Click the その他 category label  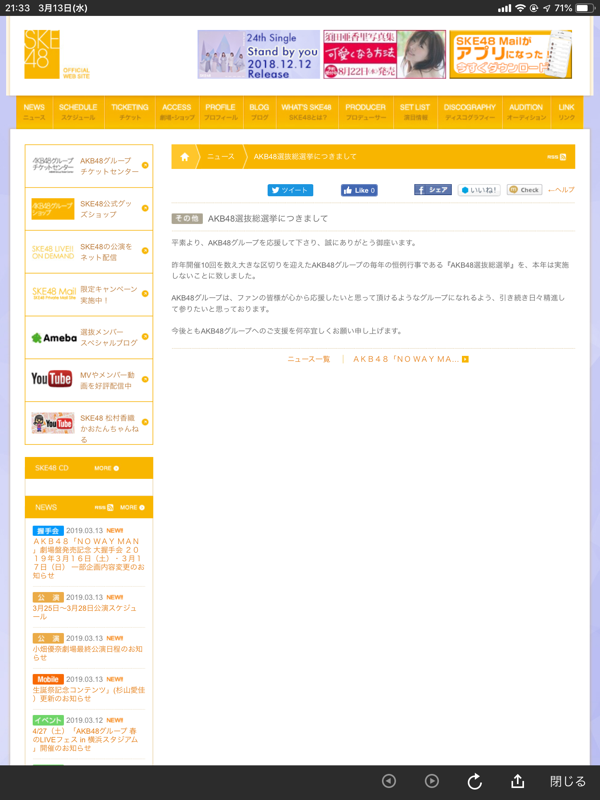tap(187, 218)
